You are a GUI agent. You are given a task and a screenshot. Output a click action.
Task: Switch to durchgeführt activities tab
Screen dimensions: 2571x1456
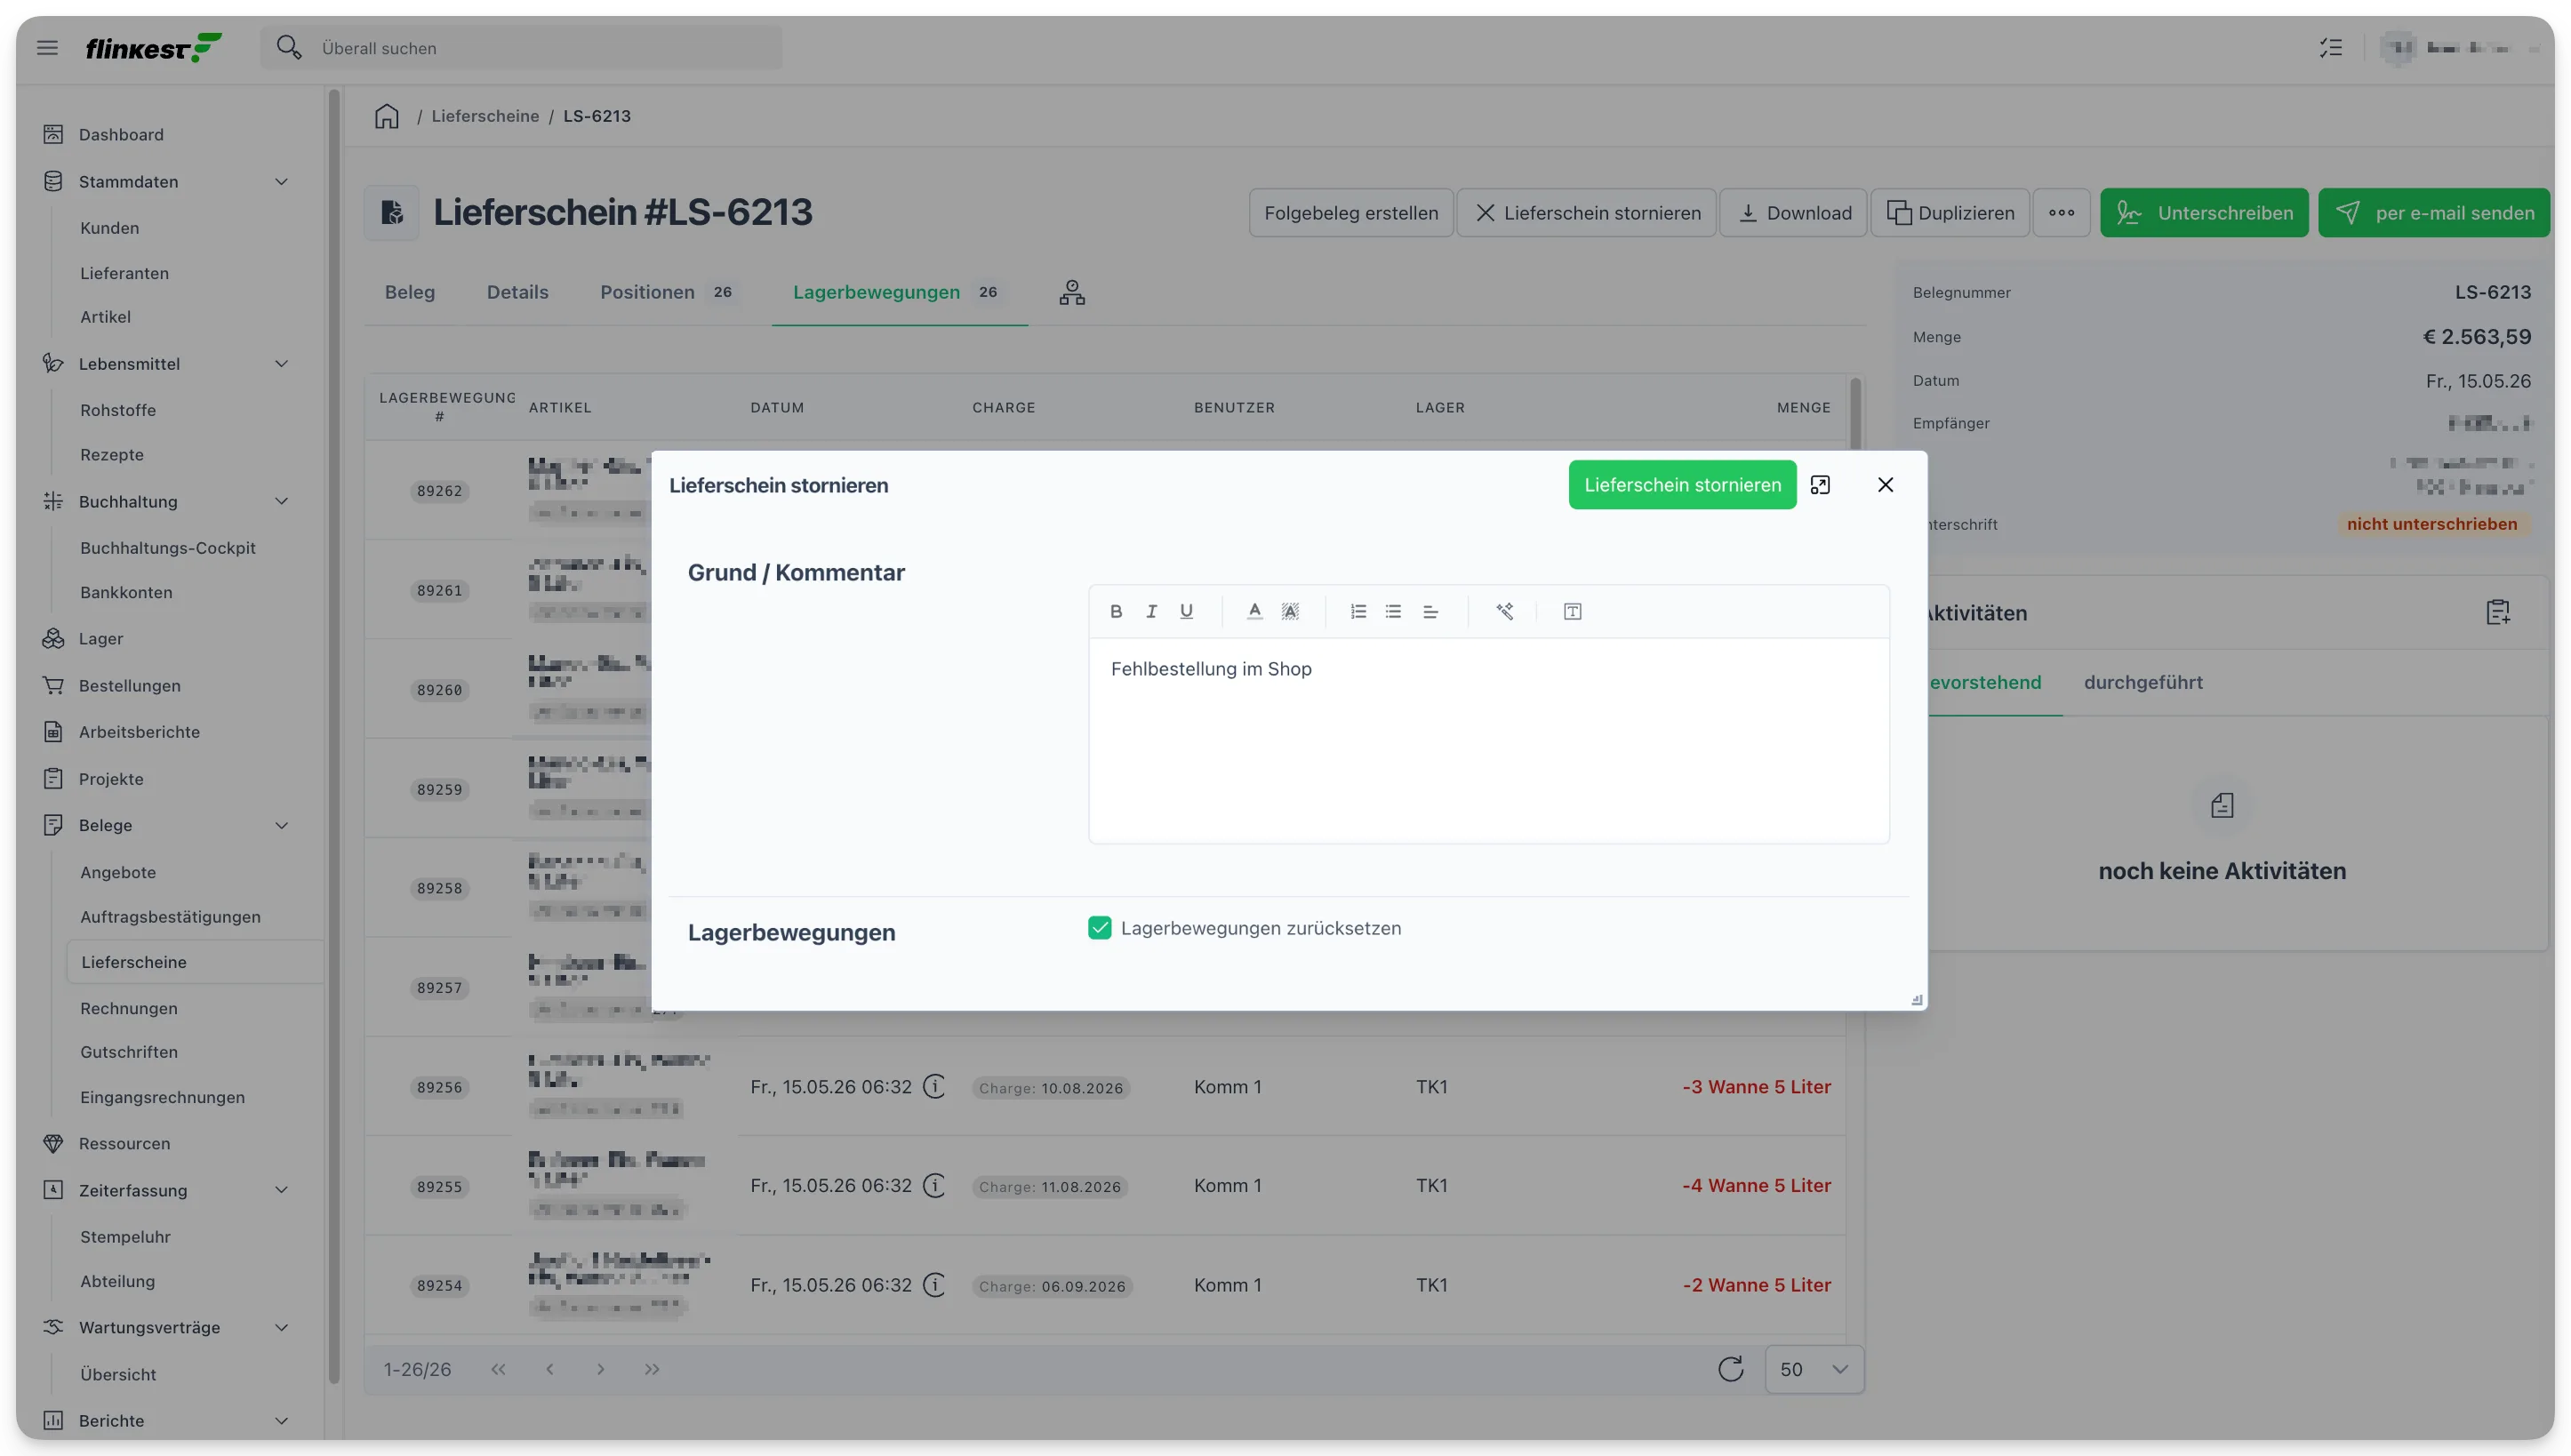pos(2143,682)
